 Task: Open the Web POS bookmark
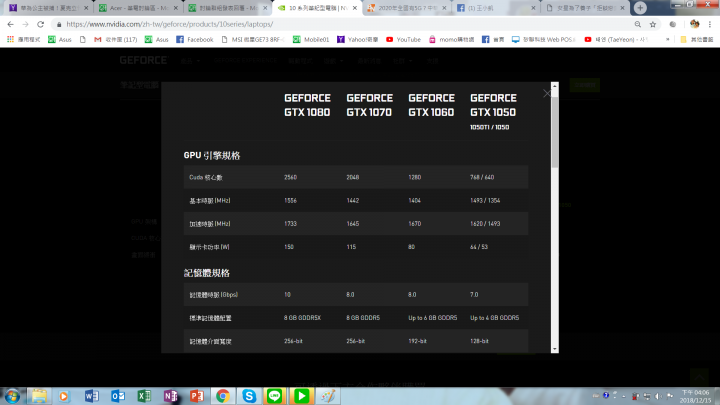click(x=544, y=39)
